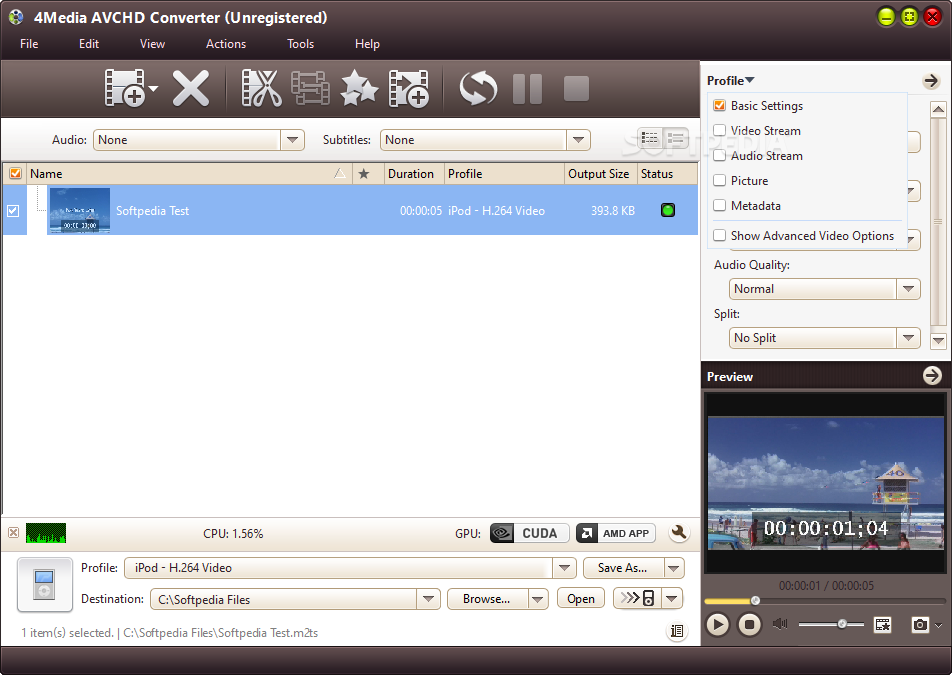
Task: Stop the preview playback
Action: point(749,624)
